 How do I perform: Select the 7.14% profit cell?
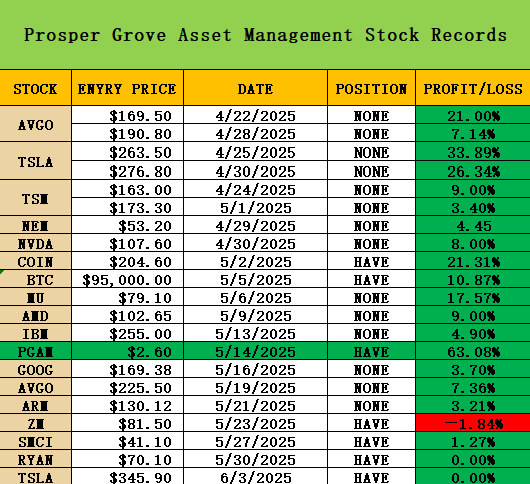tap(473, 133)
